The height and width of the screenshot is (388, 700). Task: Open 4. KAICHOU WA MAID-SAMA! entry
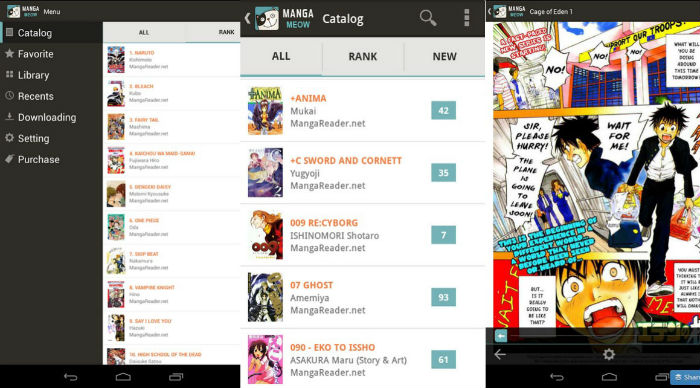pos(172,160)
